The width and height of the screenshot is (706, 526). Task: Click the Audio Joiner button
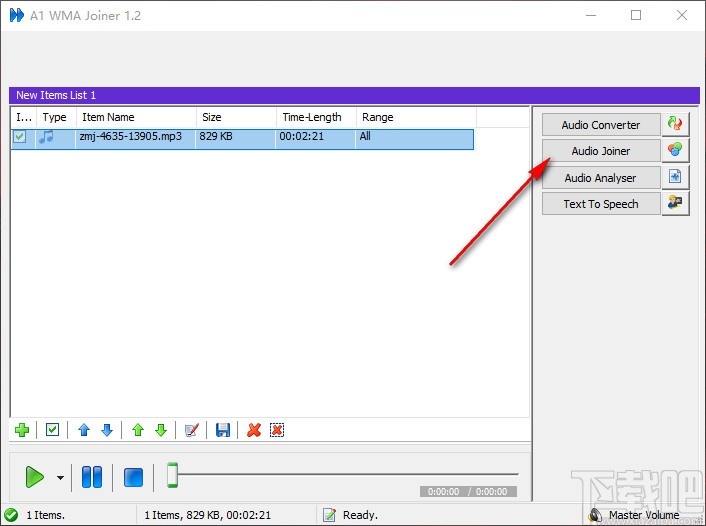[601, 151]
